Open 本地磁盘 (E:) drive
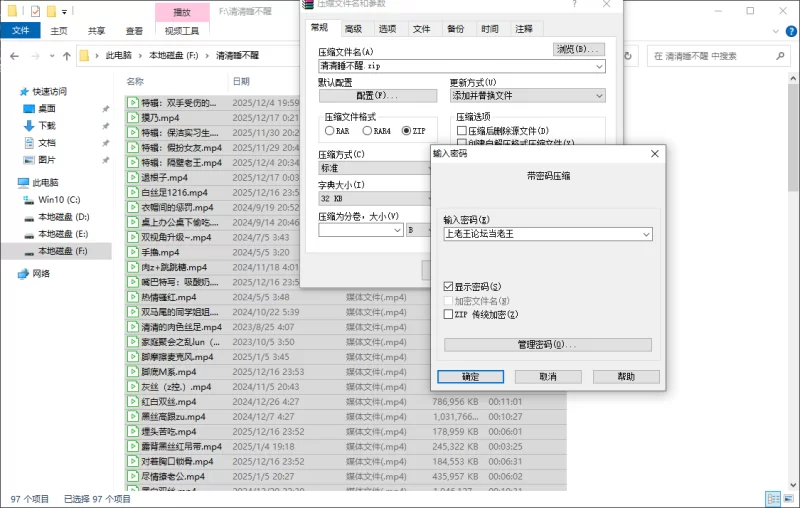 point(63,234)
